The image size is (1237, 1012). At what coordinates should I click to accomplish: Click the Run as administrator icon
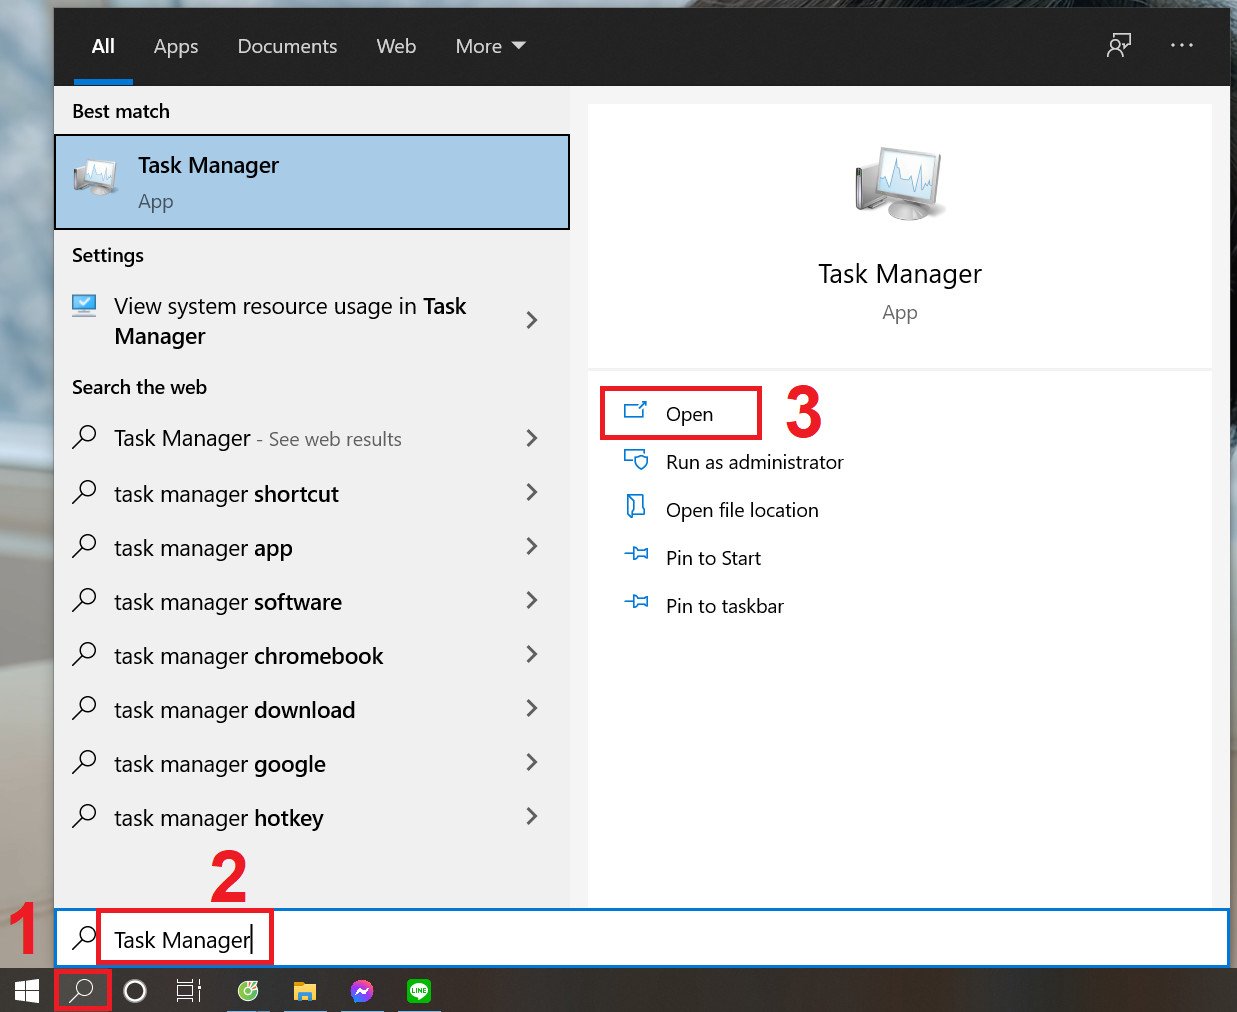[636, 460]
